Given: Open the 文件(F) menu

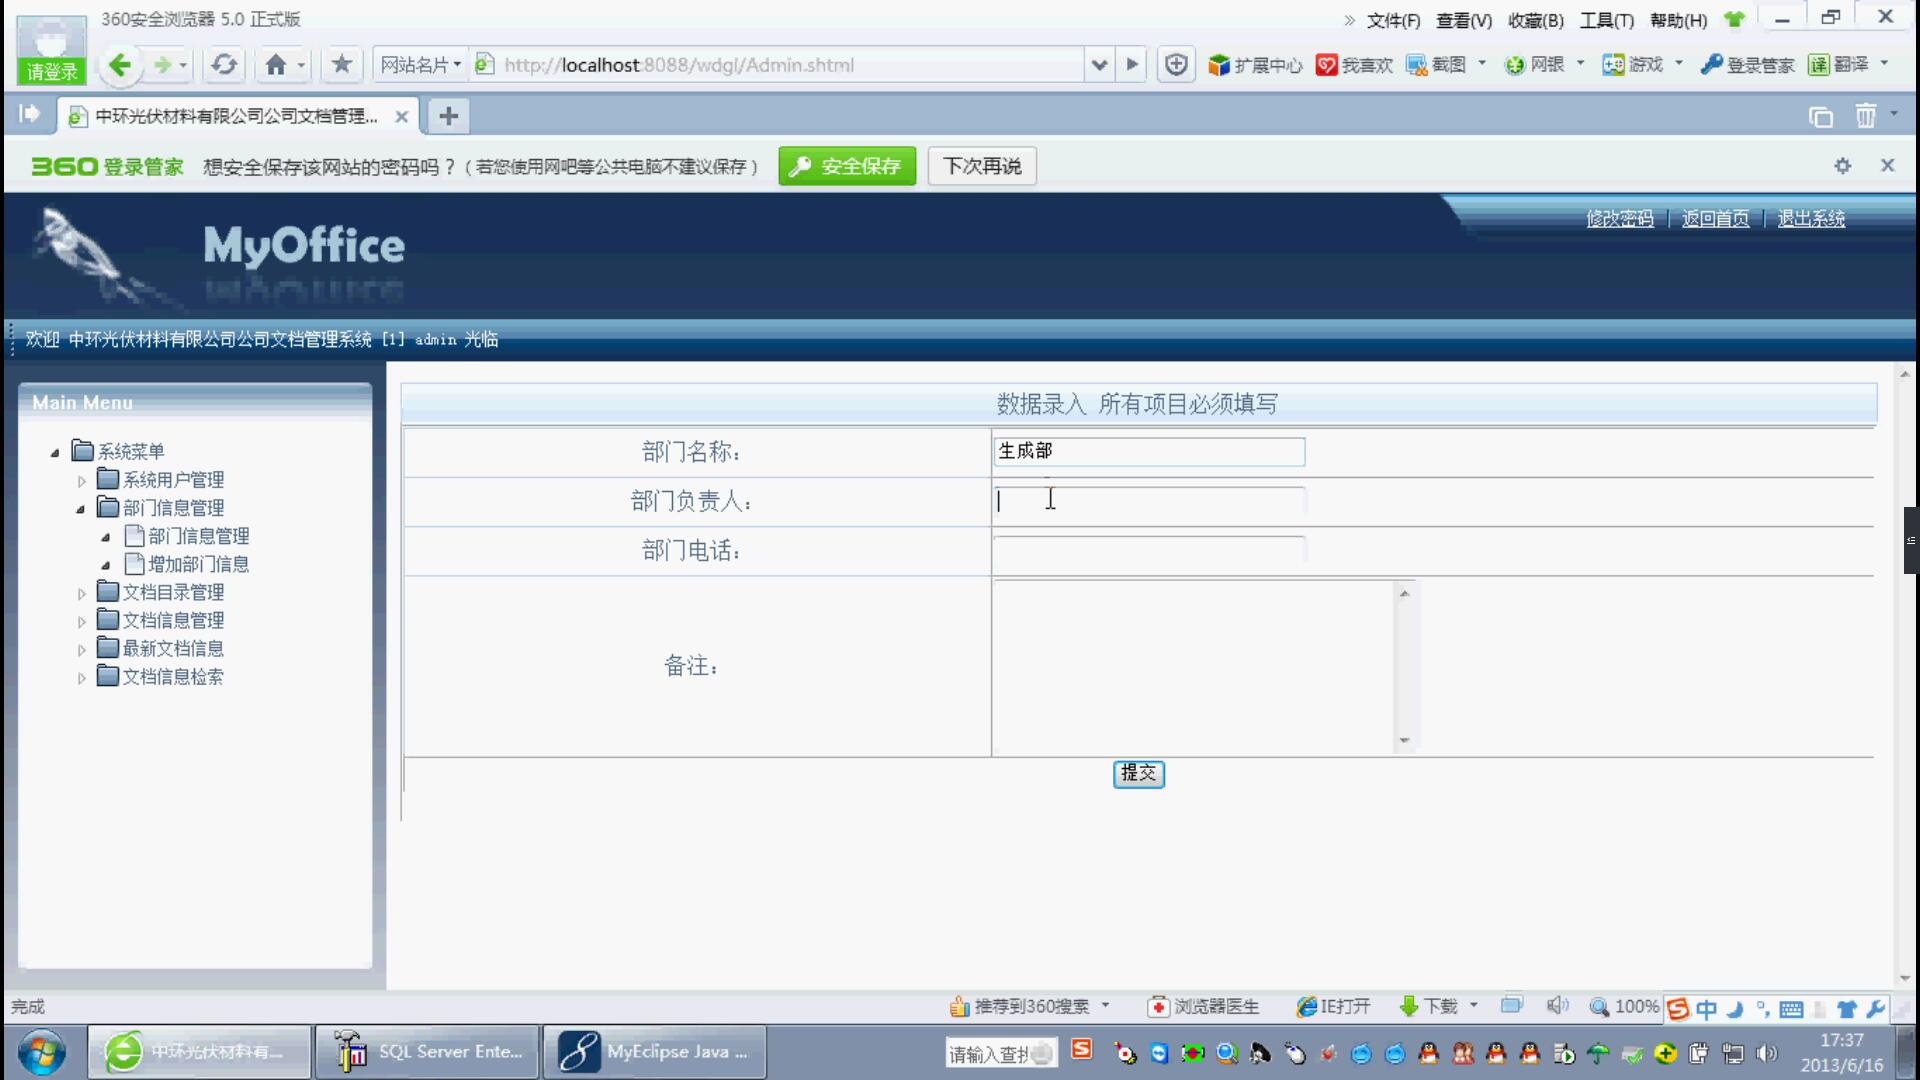Looking at the screenshot, I should point(1393,21).
